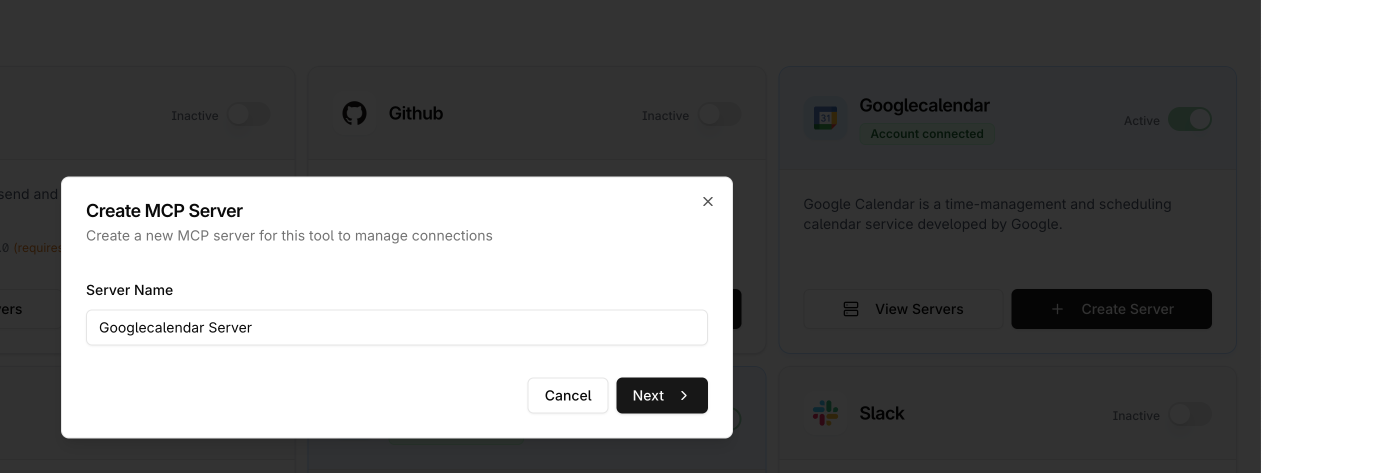
Task: Click the Account connected badge
Action: coord(927,134)
